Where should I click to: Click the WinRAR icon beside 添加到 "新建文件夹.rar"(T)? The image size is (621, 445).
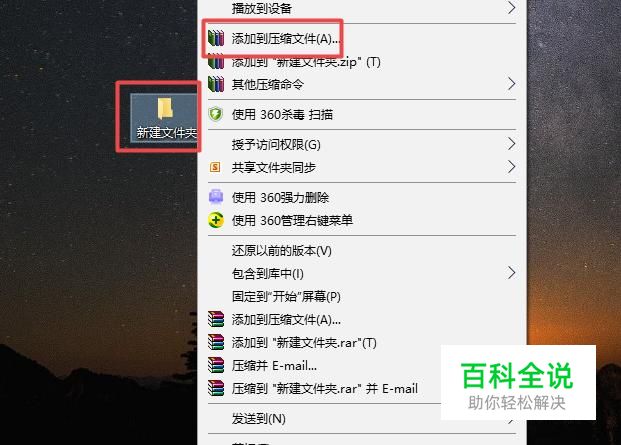click(216, 342)
